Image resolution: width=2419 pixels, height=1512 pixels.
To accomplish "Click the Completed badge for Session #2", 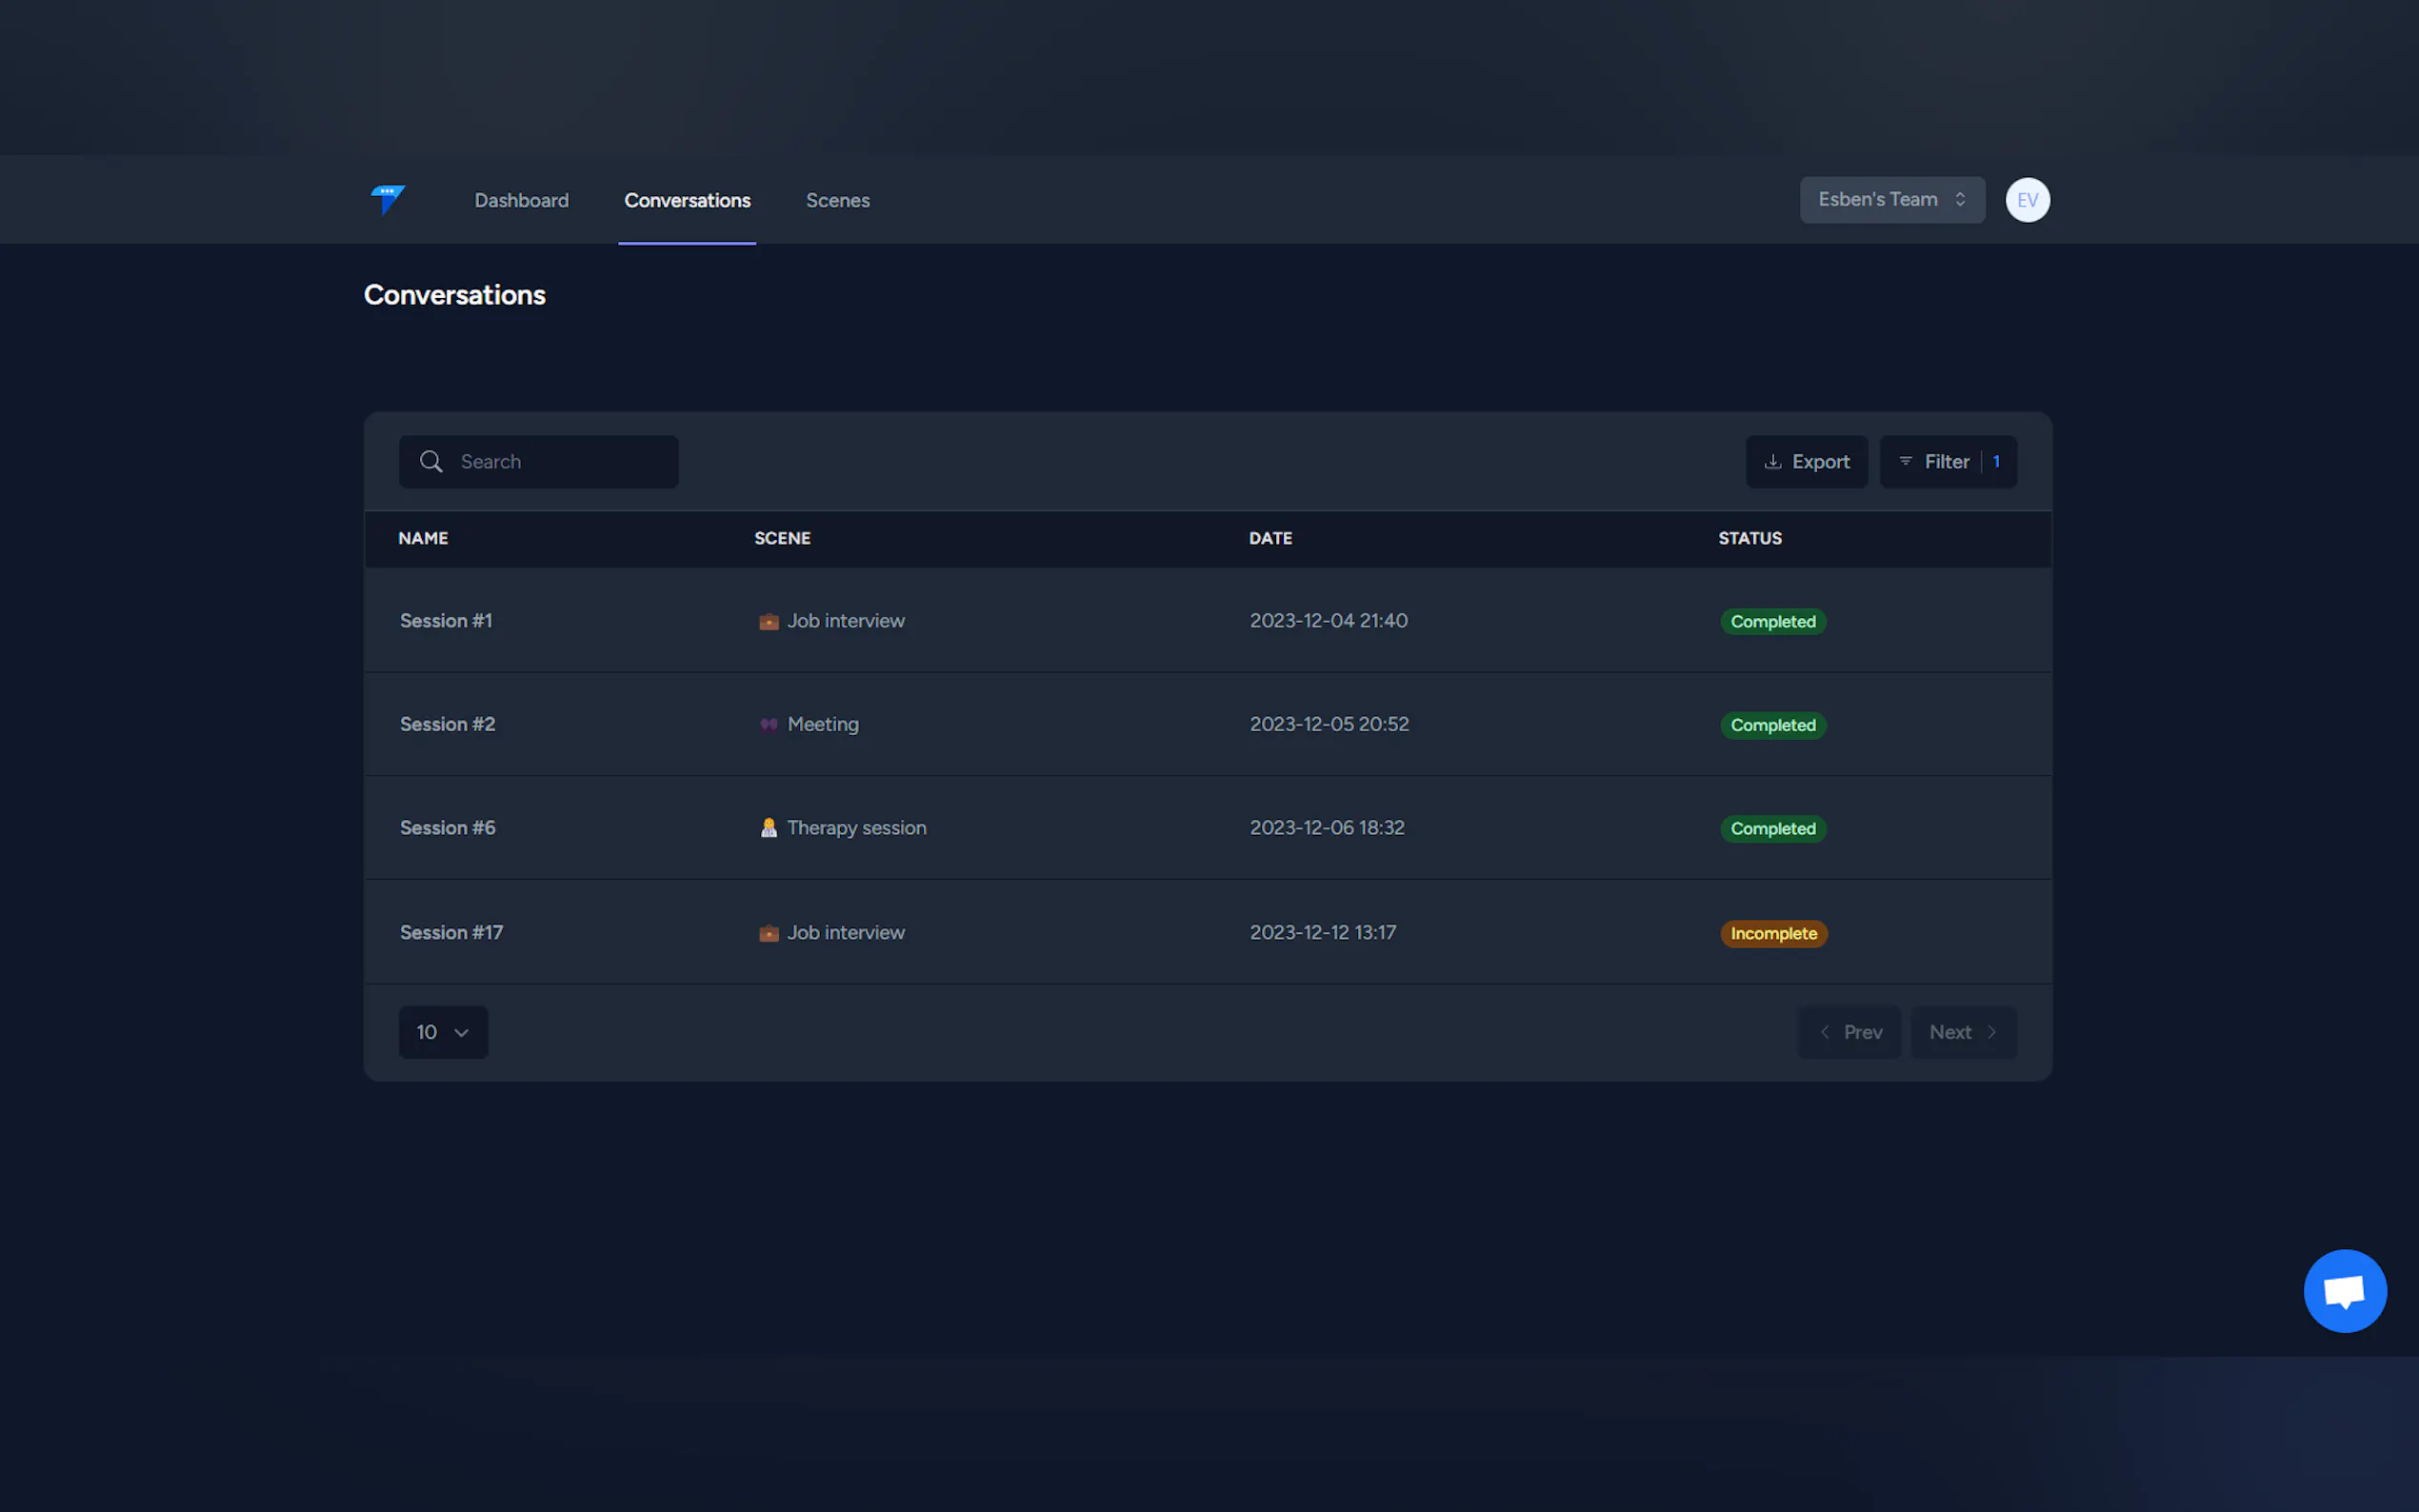I will pyautogui.click(x=1772, y=725).
